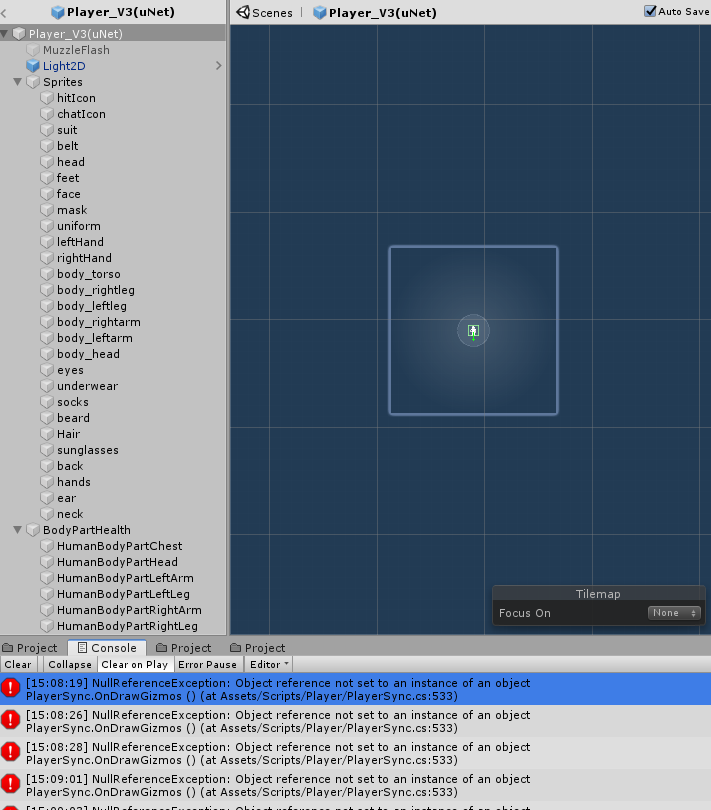Select the 15:08:19 NullReferenceException log entry

(356, 689)
